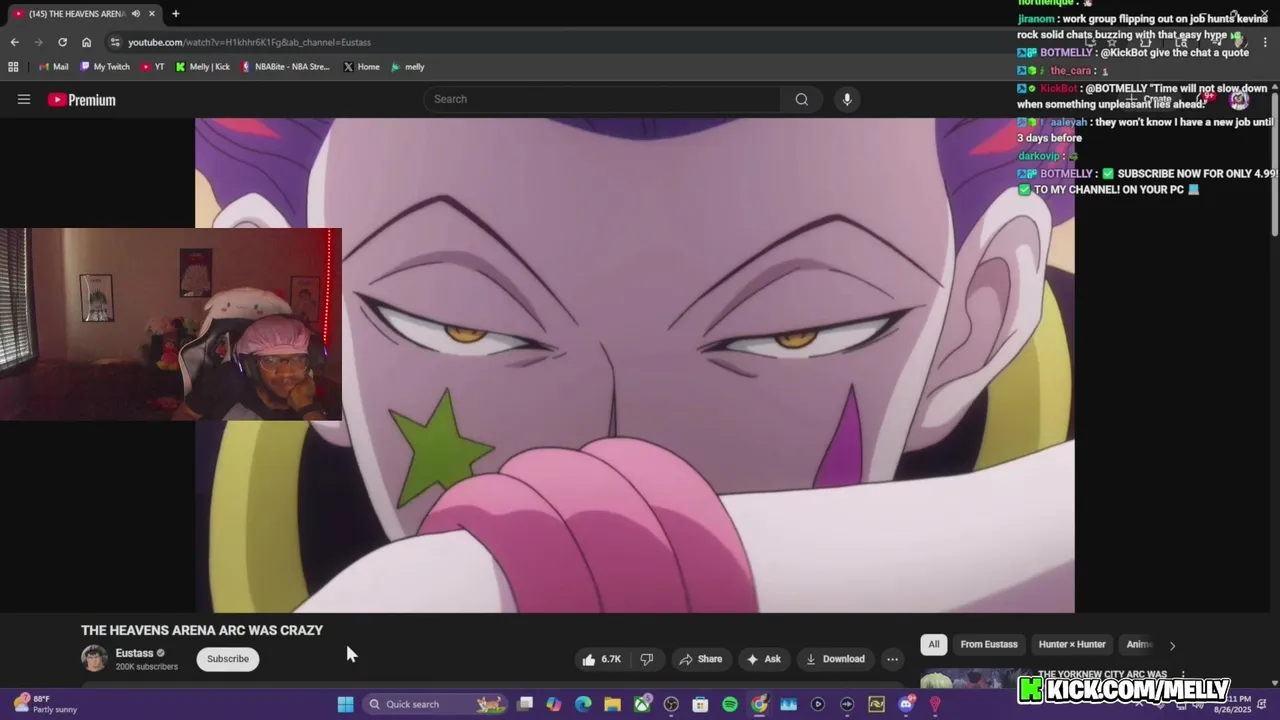
Task: Subscribe to Eustass channel
Action: tap(228, 659)
